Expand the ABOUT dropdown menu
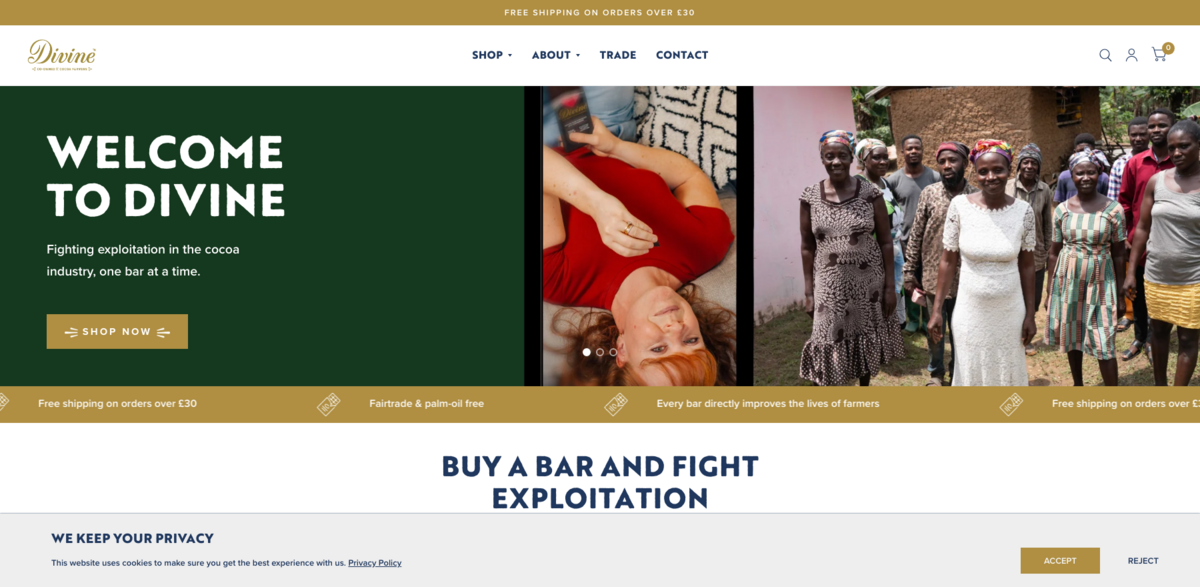This screenshot has width=1200, height=587. (x=556, y=55)
